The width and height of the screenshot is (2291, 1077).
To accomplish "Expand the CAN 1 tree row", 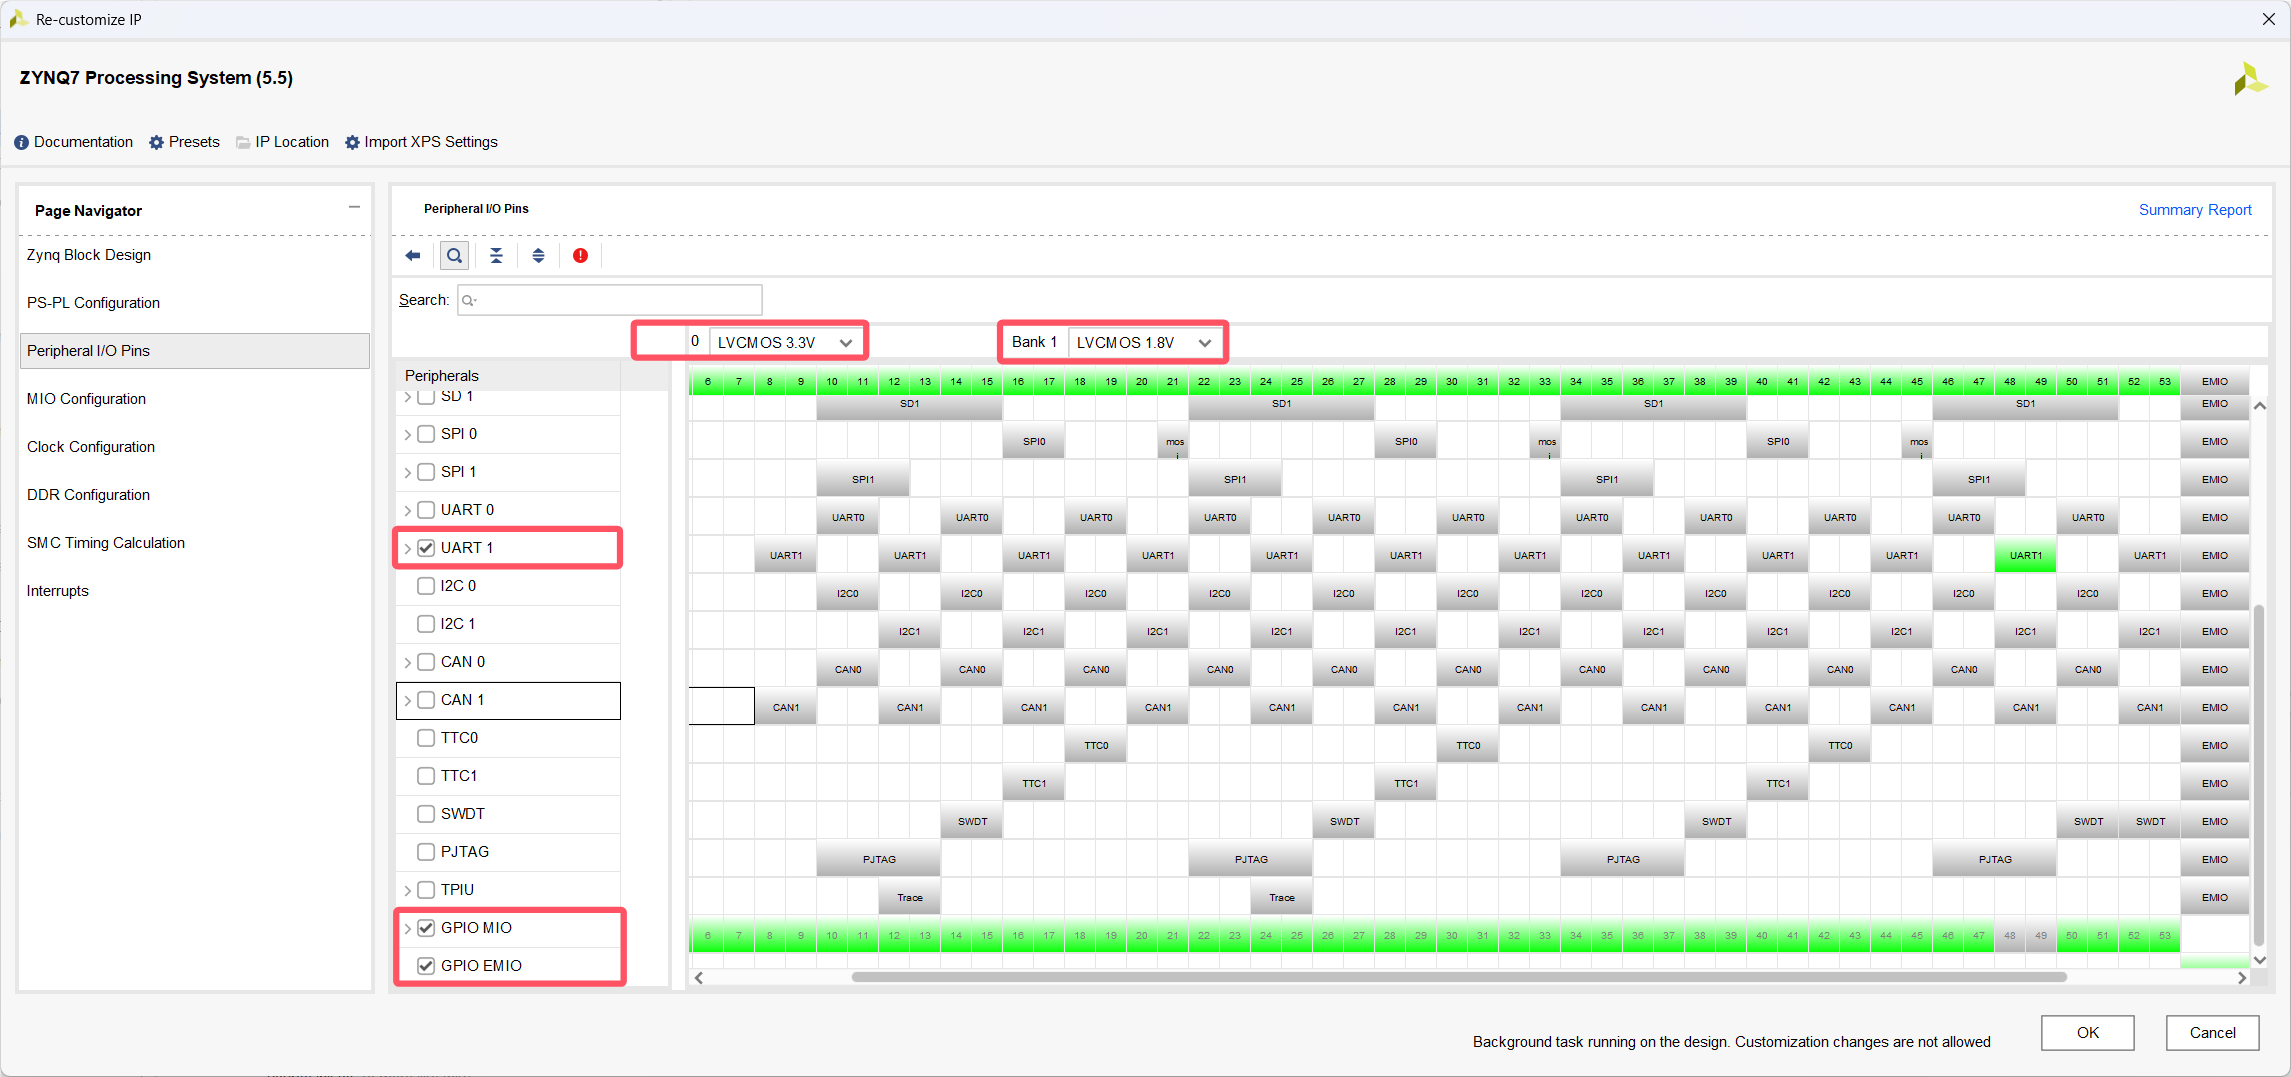I will tap(407, 700).
